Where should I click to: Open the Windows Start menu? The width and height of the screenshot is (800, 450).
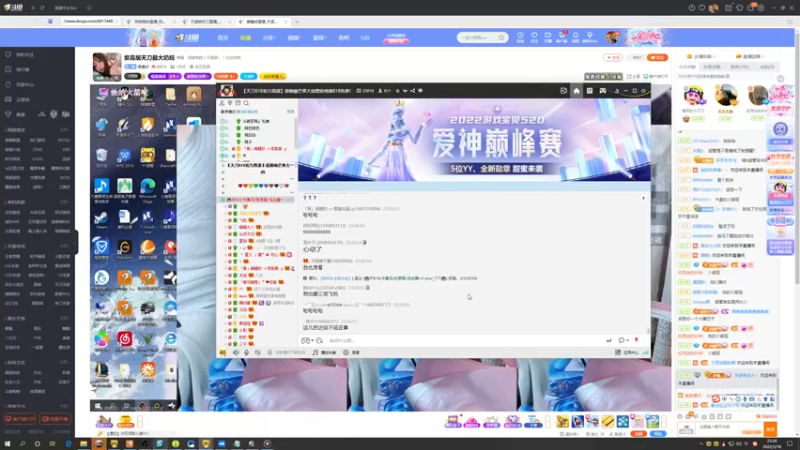7,443
